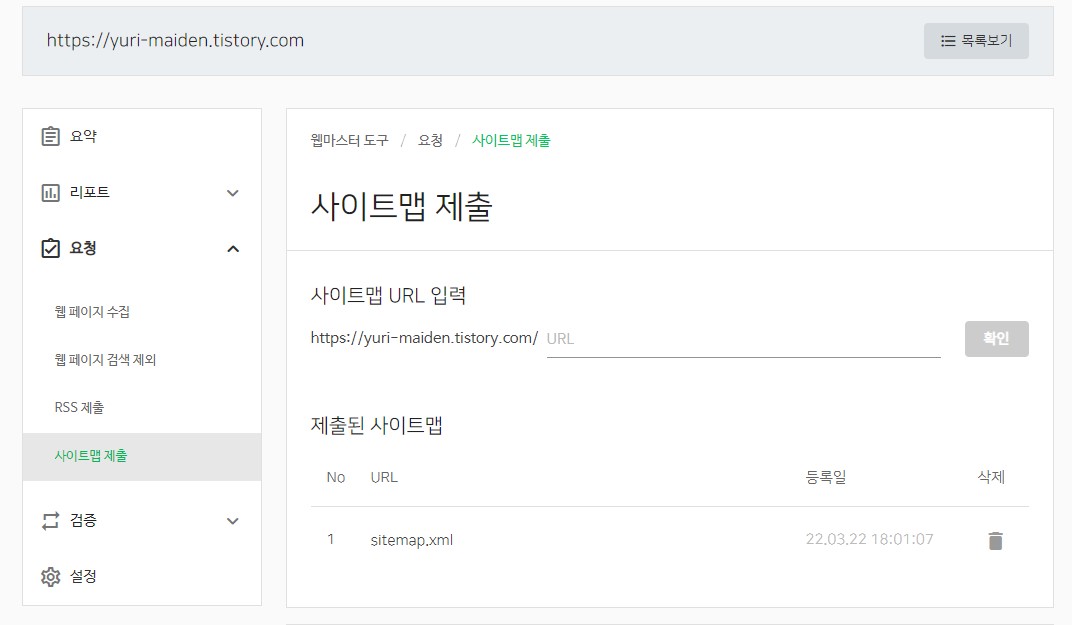1072x625 pixels.
Task: Click the 목록보기 button
Action: tap(976, 41)
